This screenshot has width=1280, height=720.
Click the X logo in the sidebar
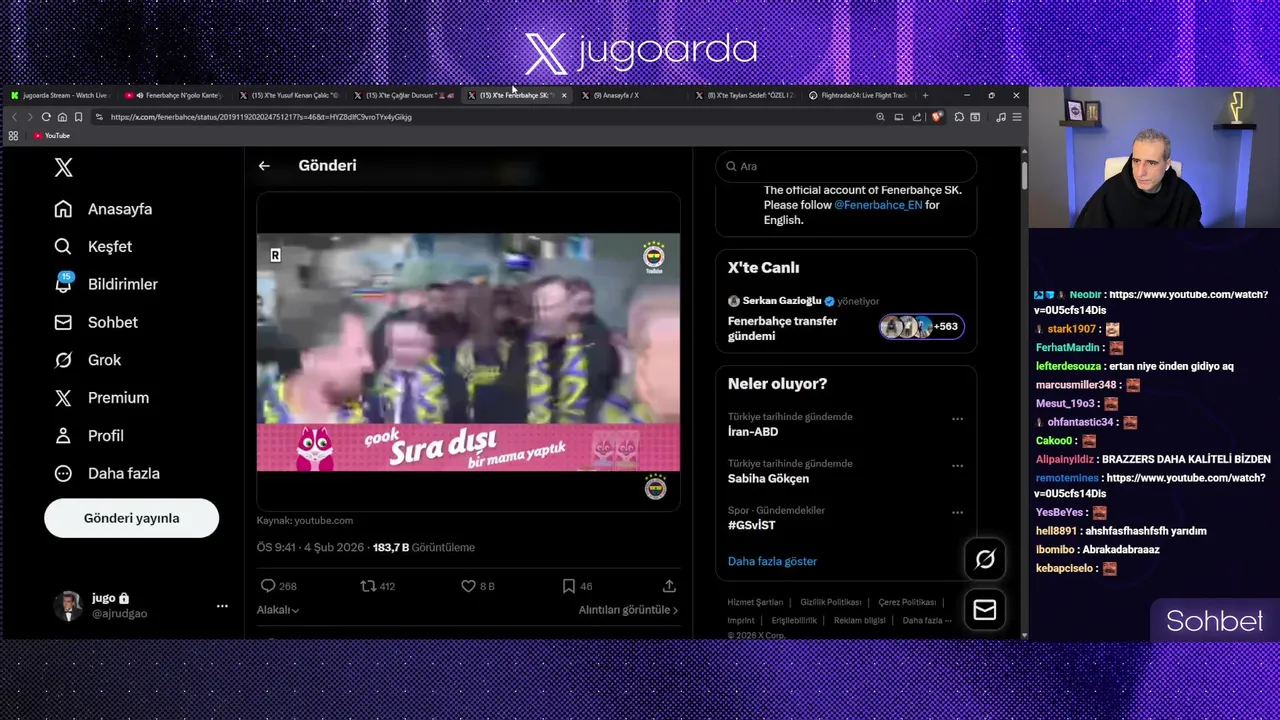pos(63,168)
